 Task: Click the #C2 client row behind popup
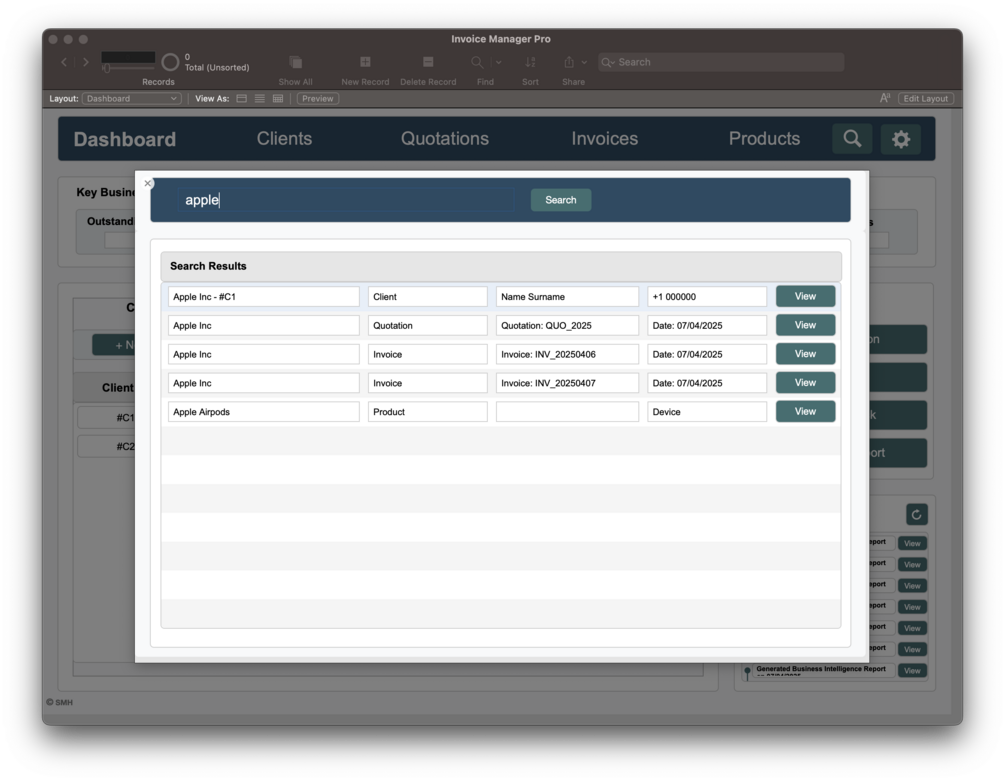pos(106,446)
